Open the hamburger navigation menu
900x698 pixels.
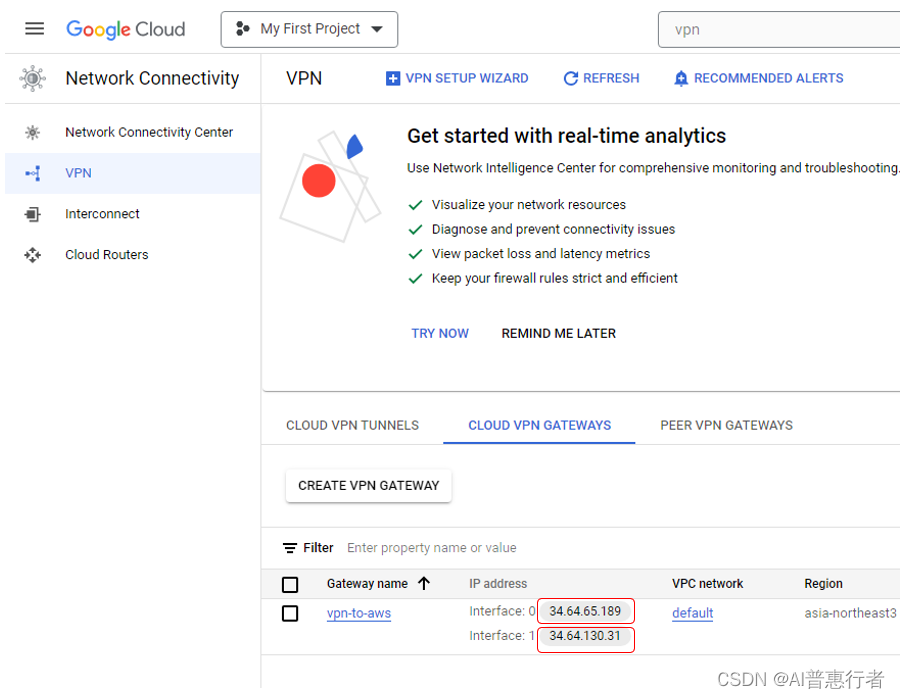34,29
